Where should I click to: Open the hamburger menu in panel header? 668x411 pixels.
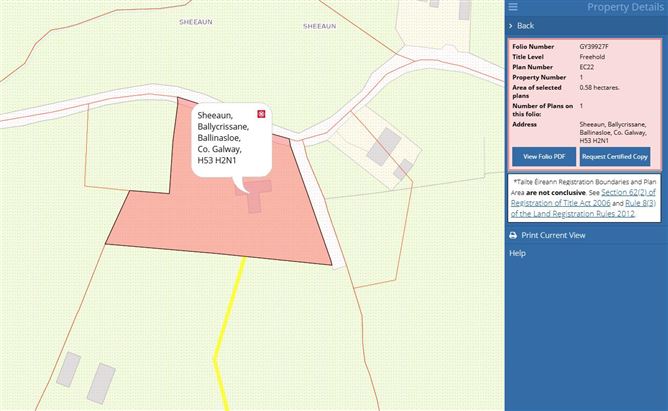[513, 7]
